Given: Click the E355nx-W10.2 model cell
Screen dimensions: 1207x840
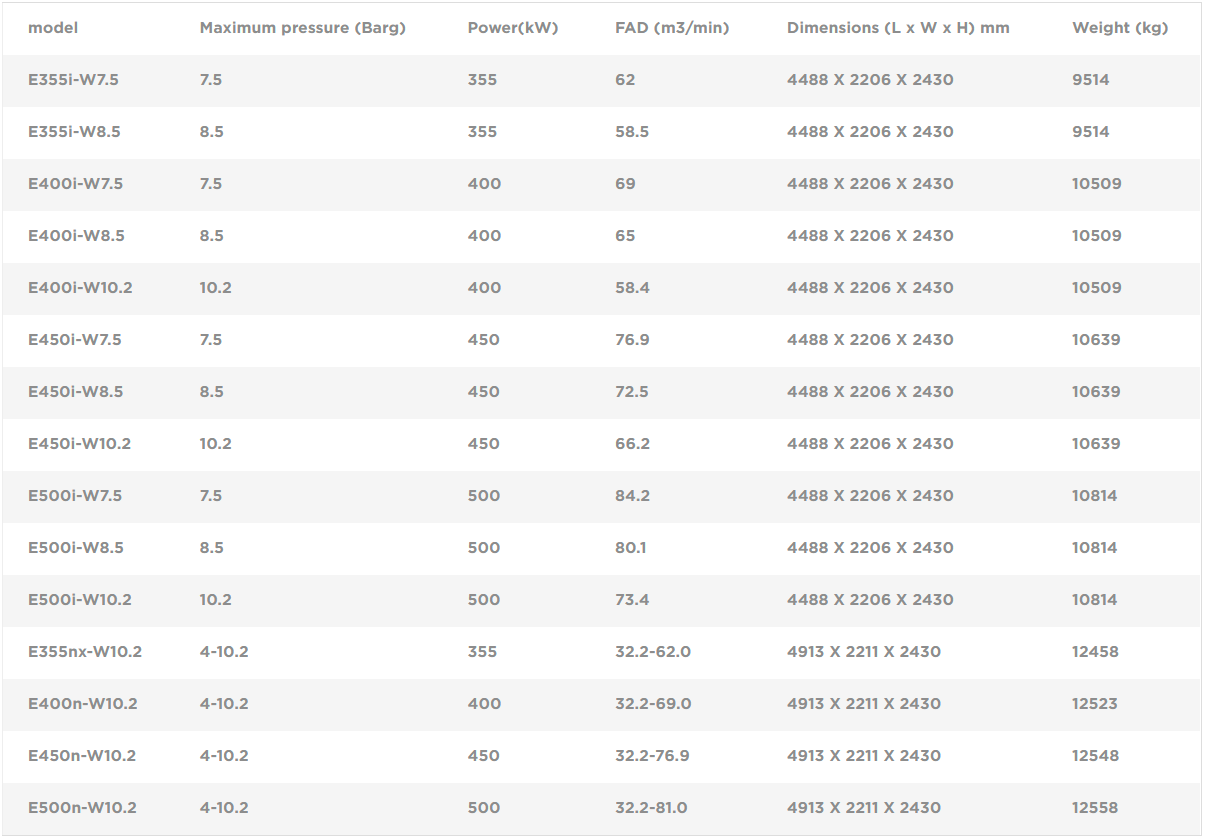Looking at the screenshot, I should coord(85,652).
